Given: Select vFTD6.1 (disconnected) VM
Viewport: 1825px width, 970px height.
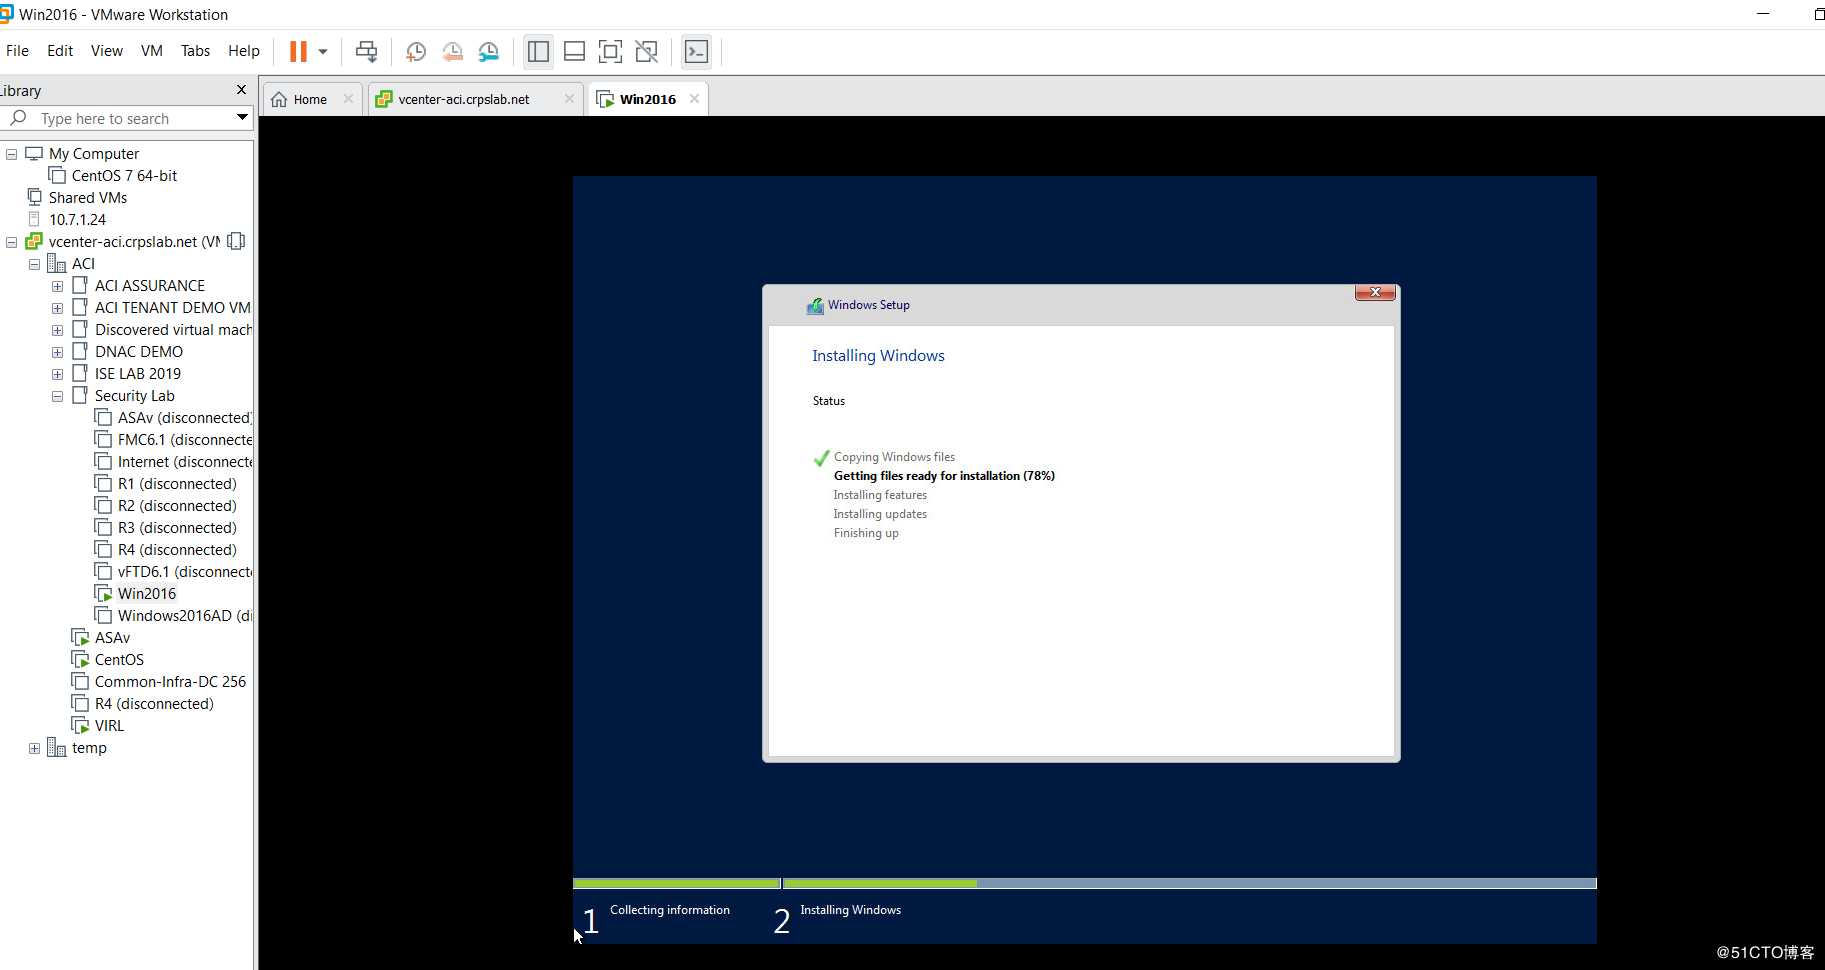Looking at the screenshot, I should click(x=184, y=572).
